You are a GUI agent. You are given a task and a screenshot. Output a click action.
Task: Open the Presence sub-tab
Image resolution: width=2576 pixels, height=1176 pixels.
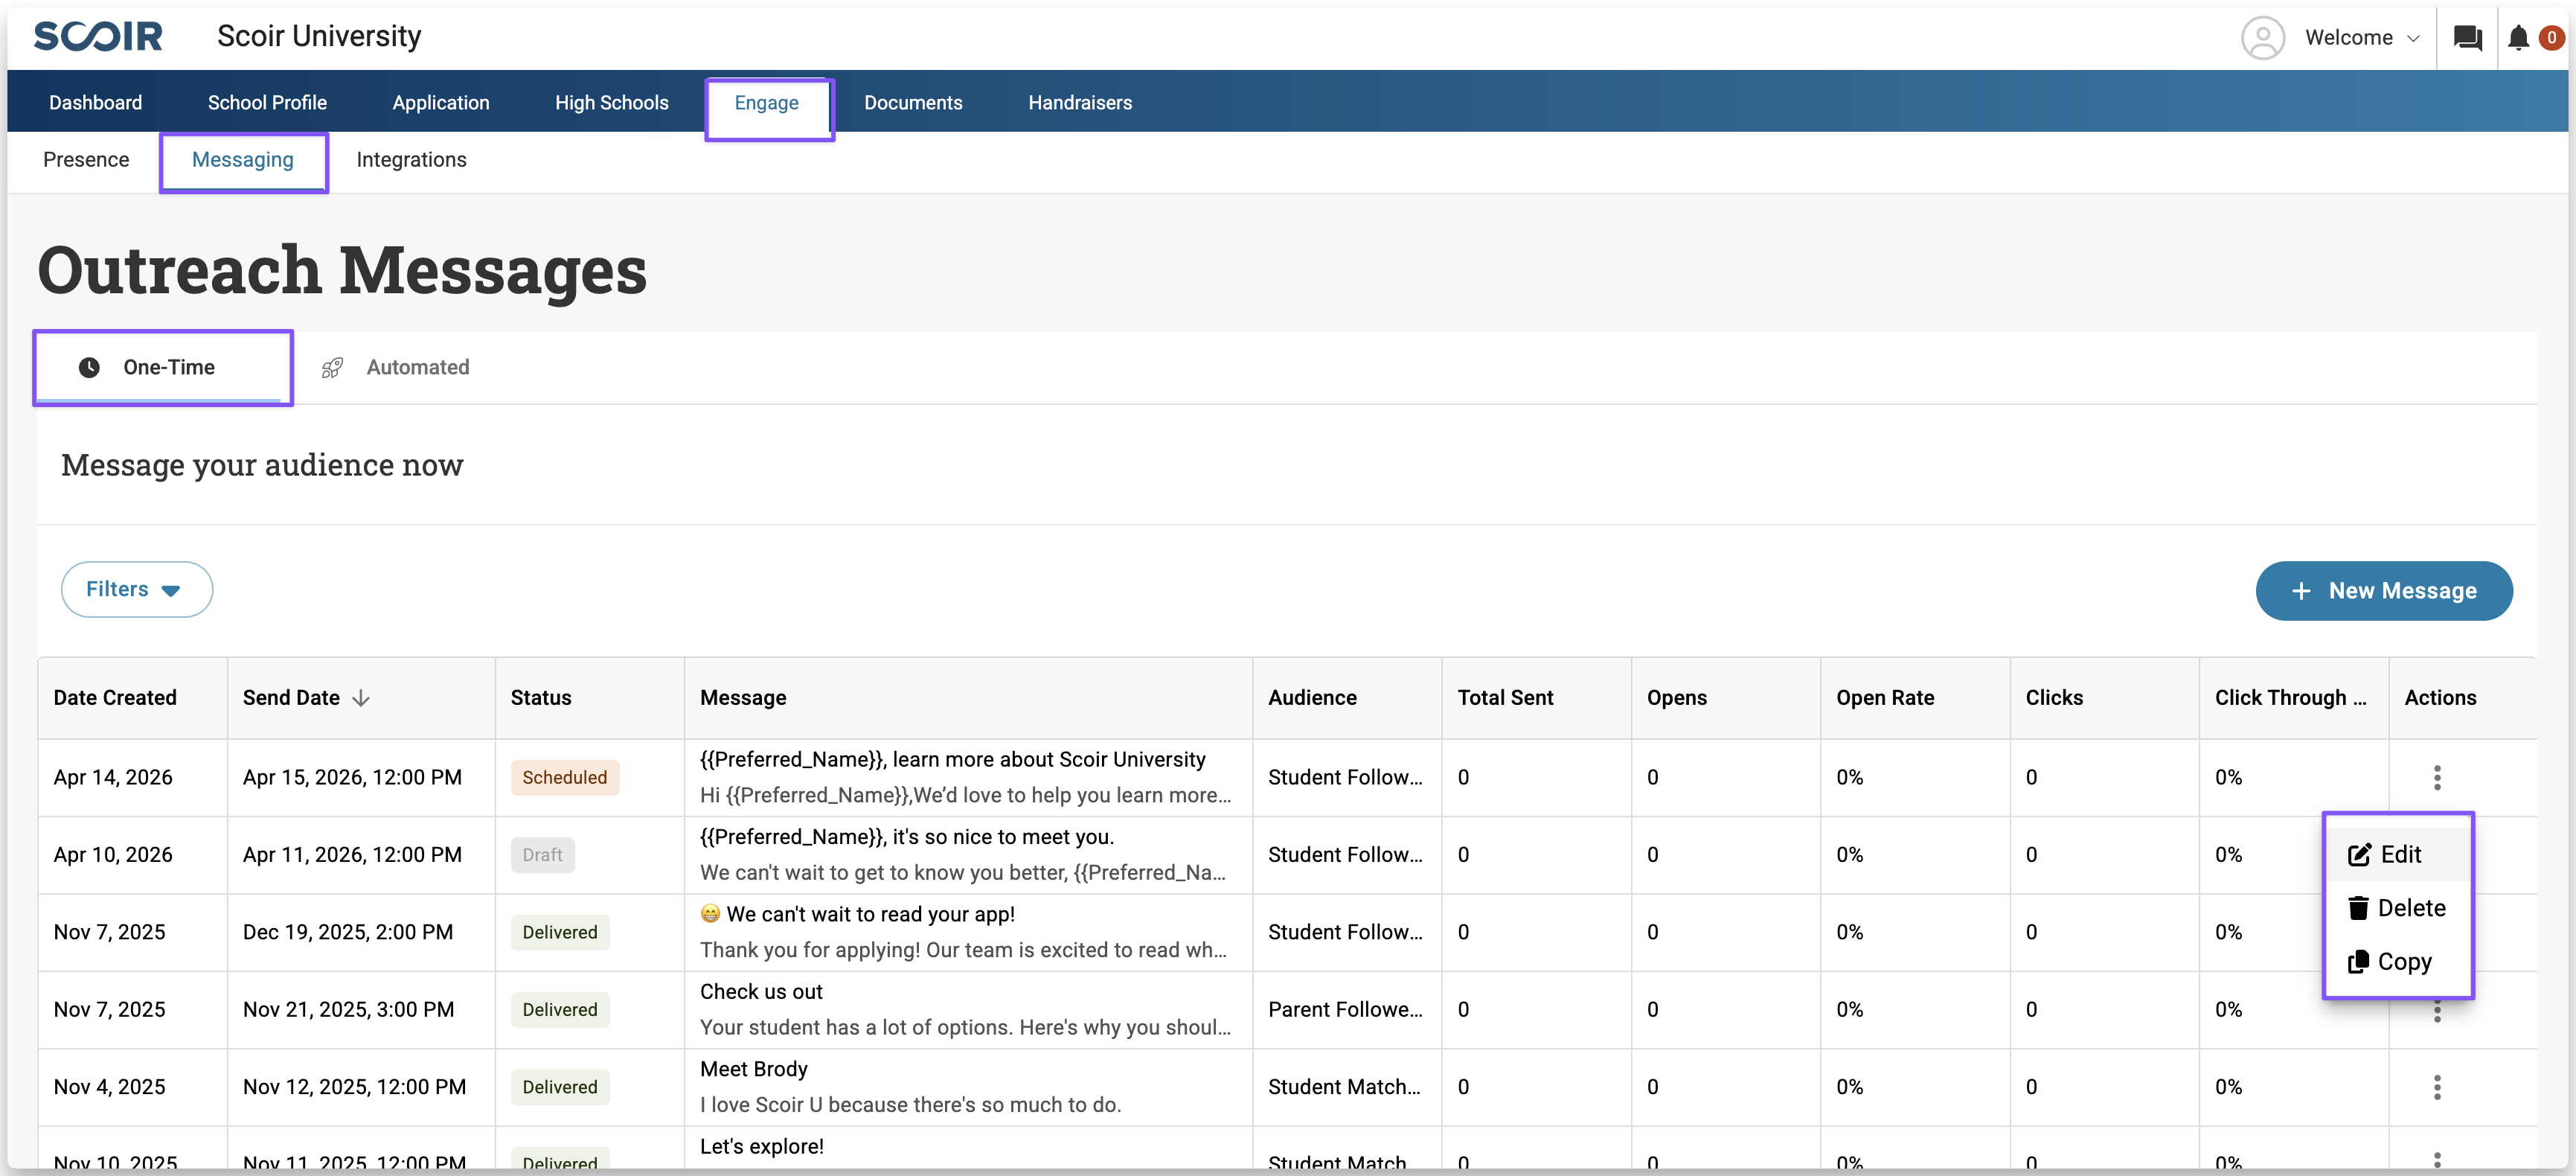(86, 160)
